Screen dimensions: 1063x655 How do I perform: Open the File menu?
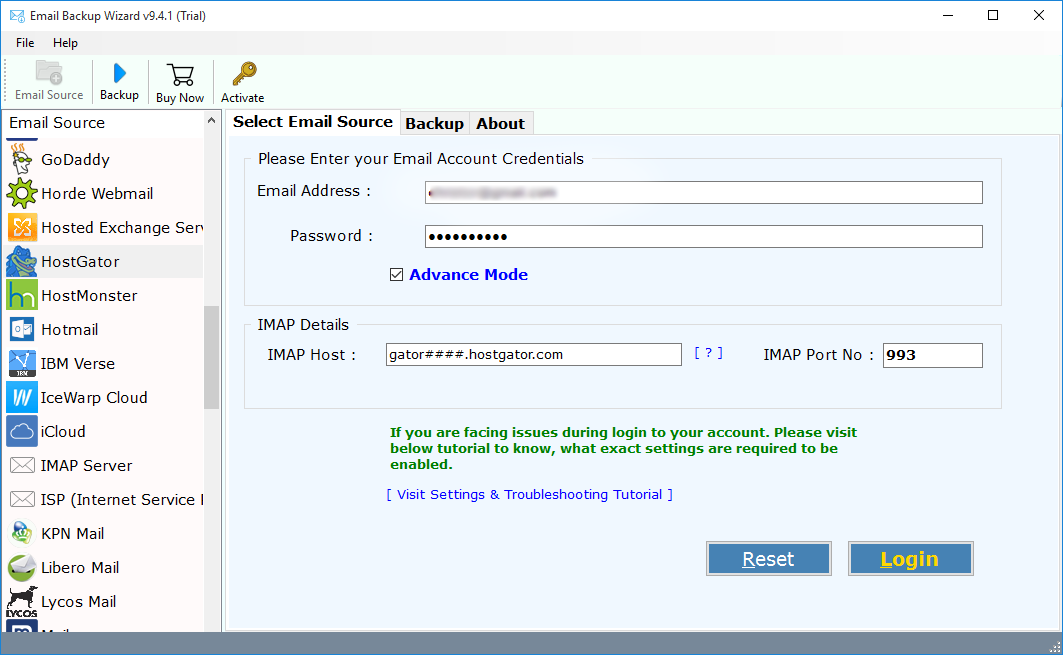25,43
